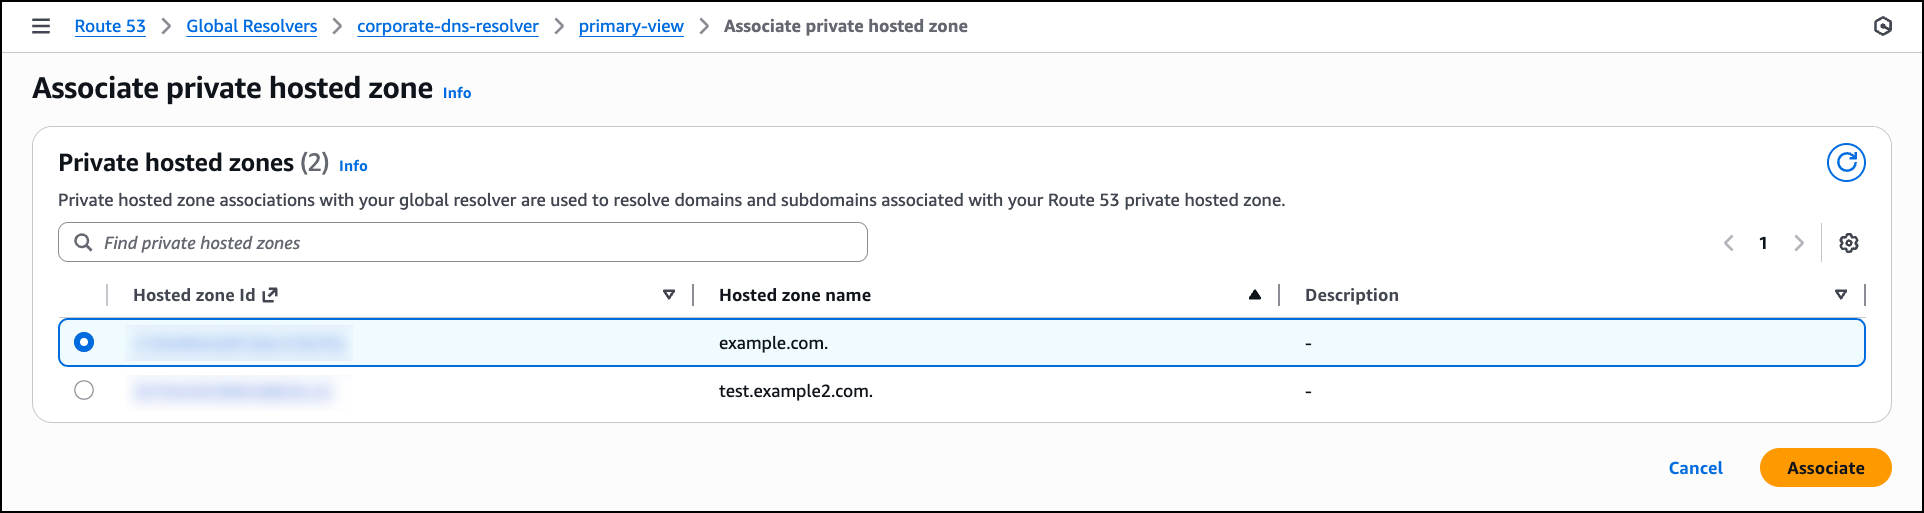Image resolution: width=1924 pixels, height=513 pixels.
Task: Open primary-view breadcrumb link
Action: [x=631, y=26]
